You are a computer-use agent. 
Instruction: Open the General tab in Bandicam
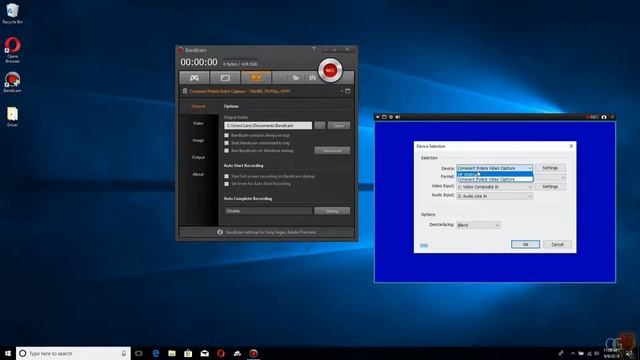tap(198, 106)
